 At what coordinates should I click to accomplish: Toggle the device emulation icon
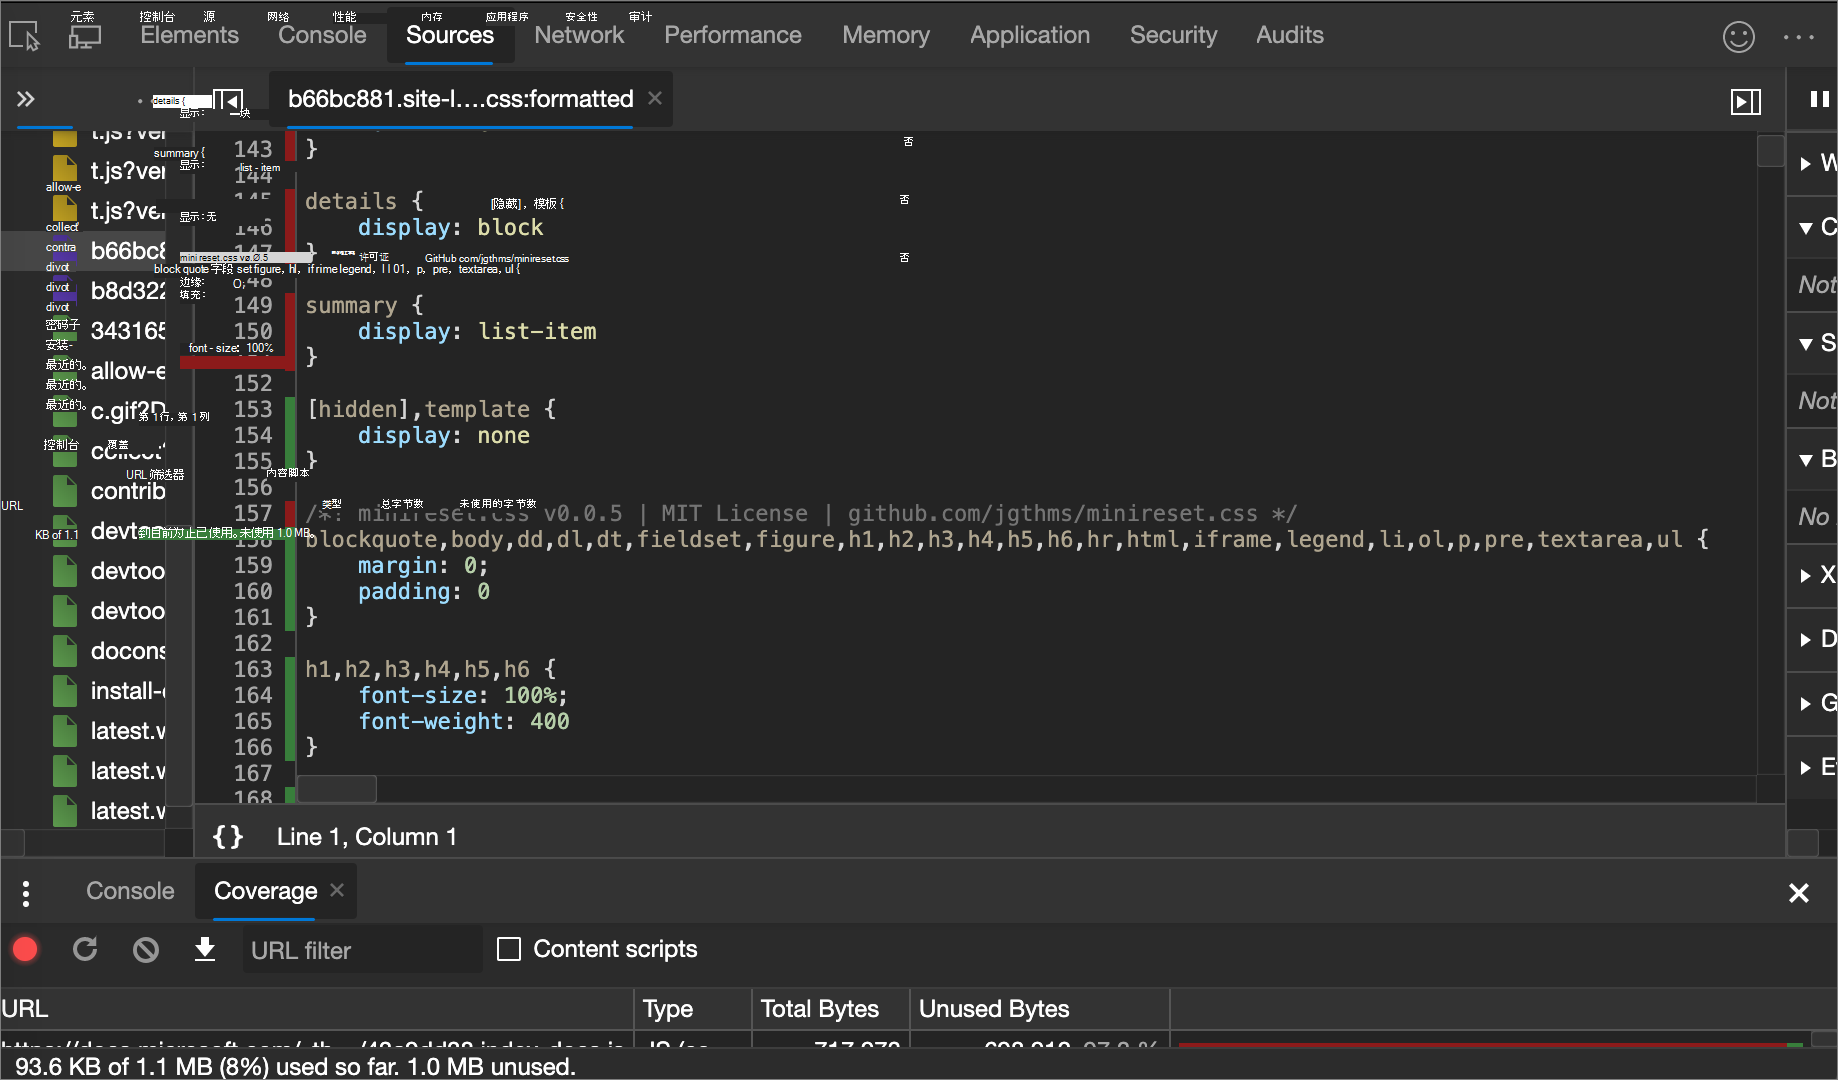[84, 36]
